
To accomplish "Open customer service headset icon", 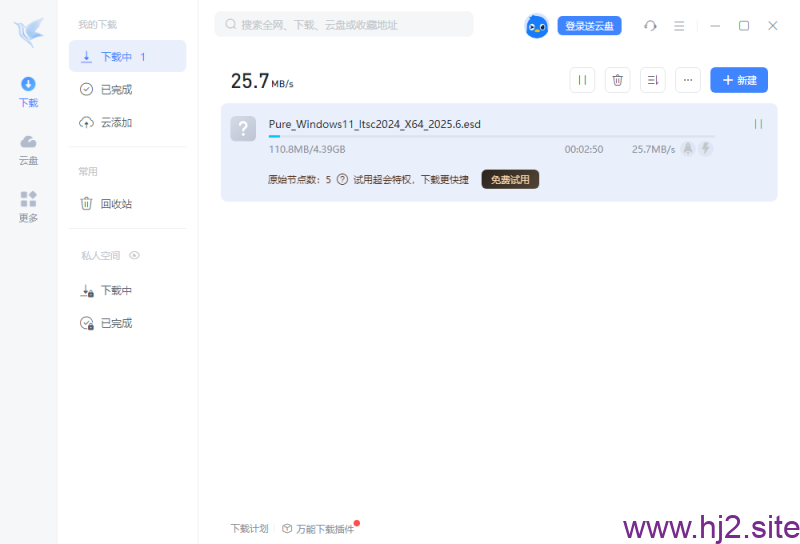I will pyautogui.click(x=650, y=26).
